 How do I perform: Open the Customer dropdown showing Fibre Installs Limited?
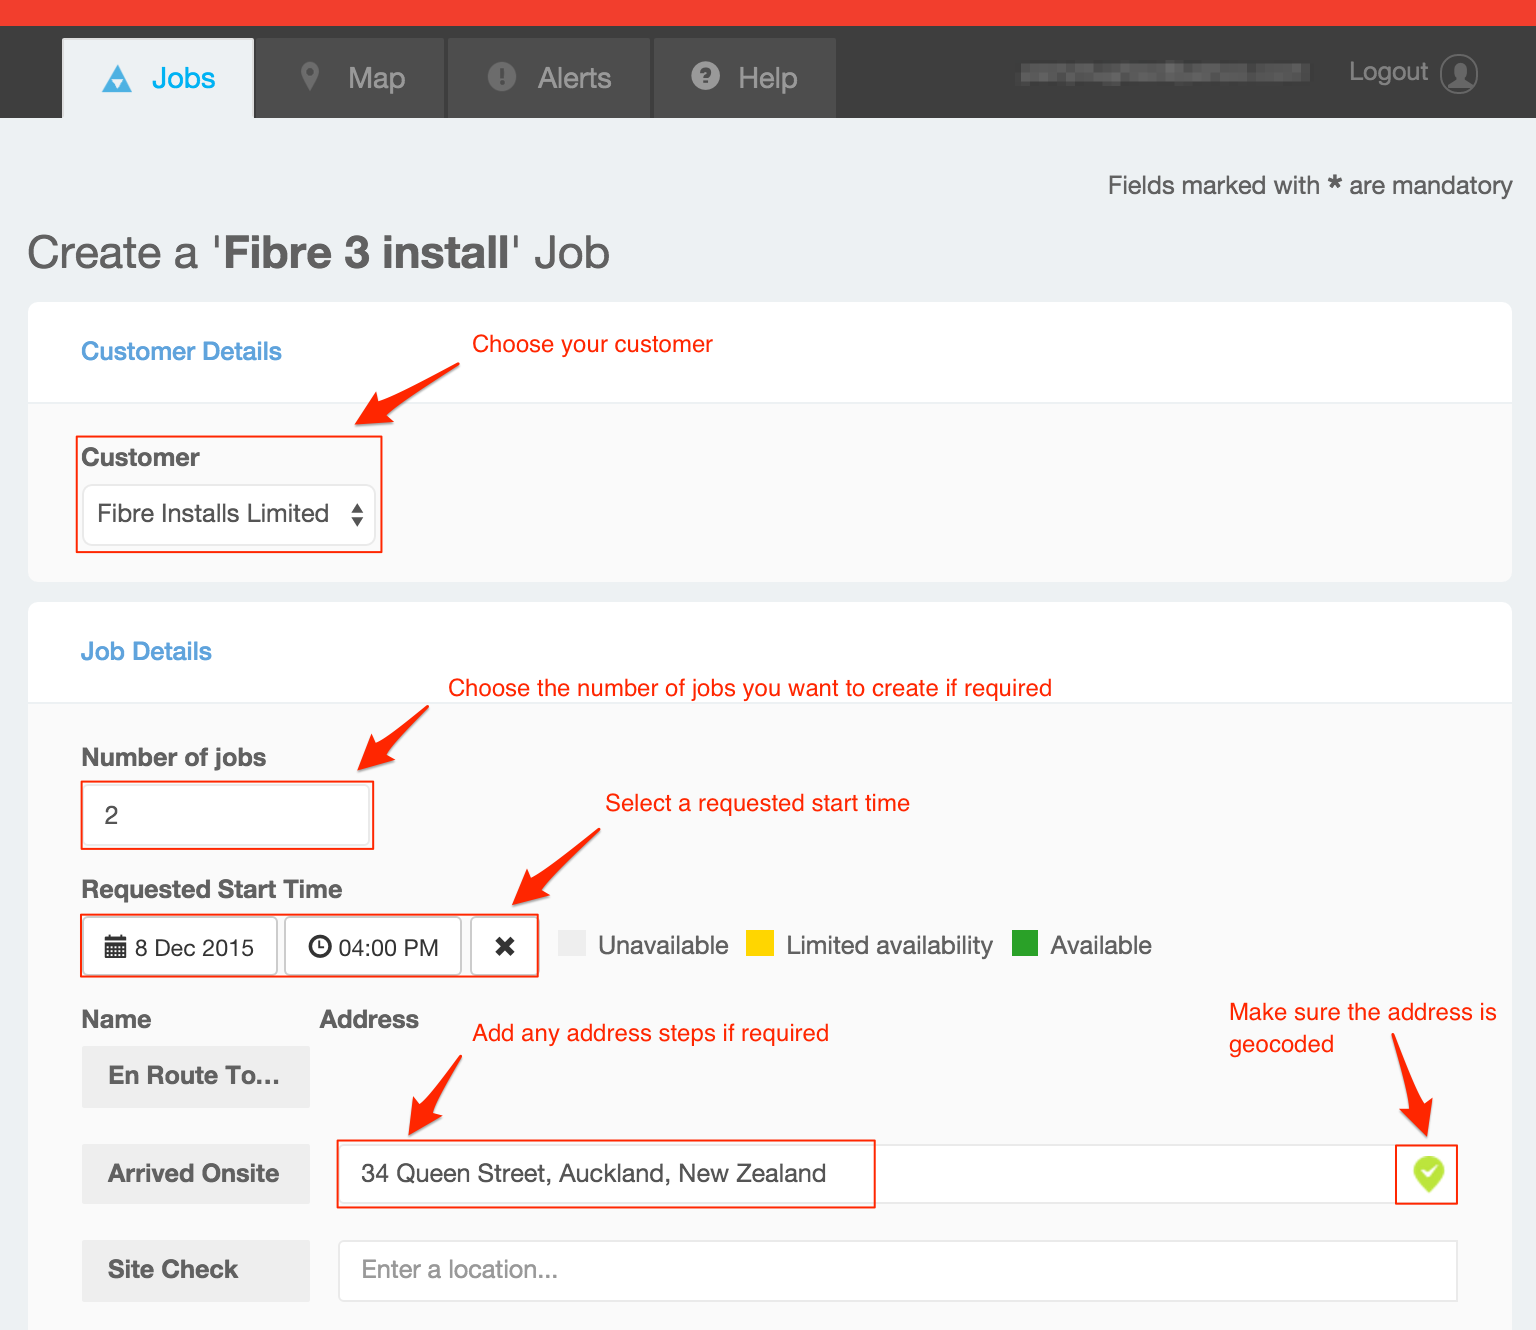tap(229, 514)
